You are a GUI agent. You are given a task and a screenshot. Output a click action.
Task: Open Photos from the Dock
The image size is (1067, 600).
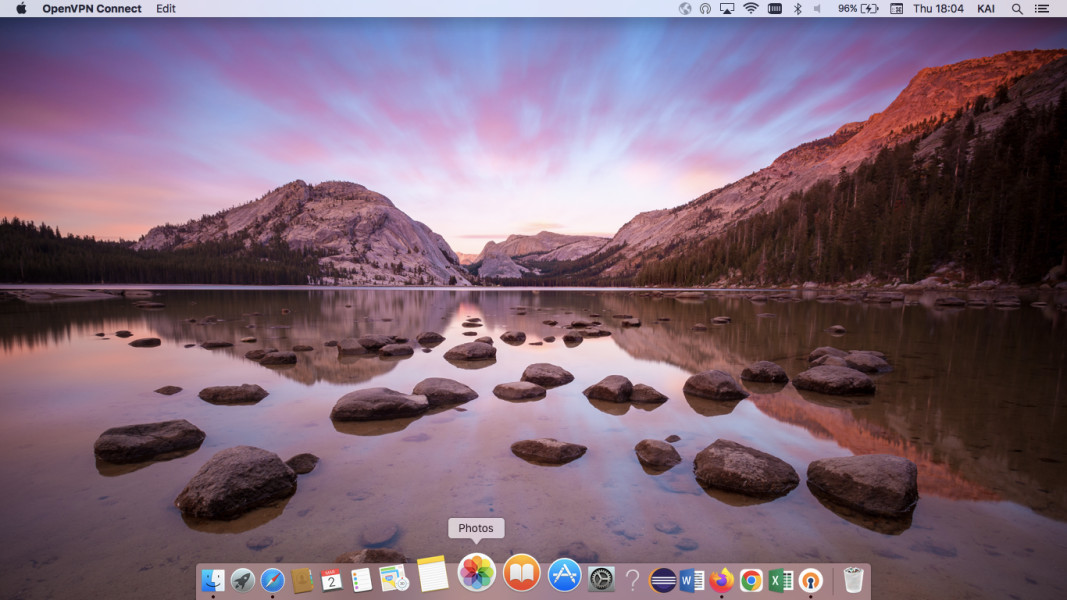[476, 572]
